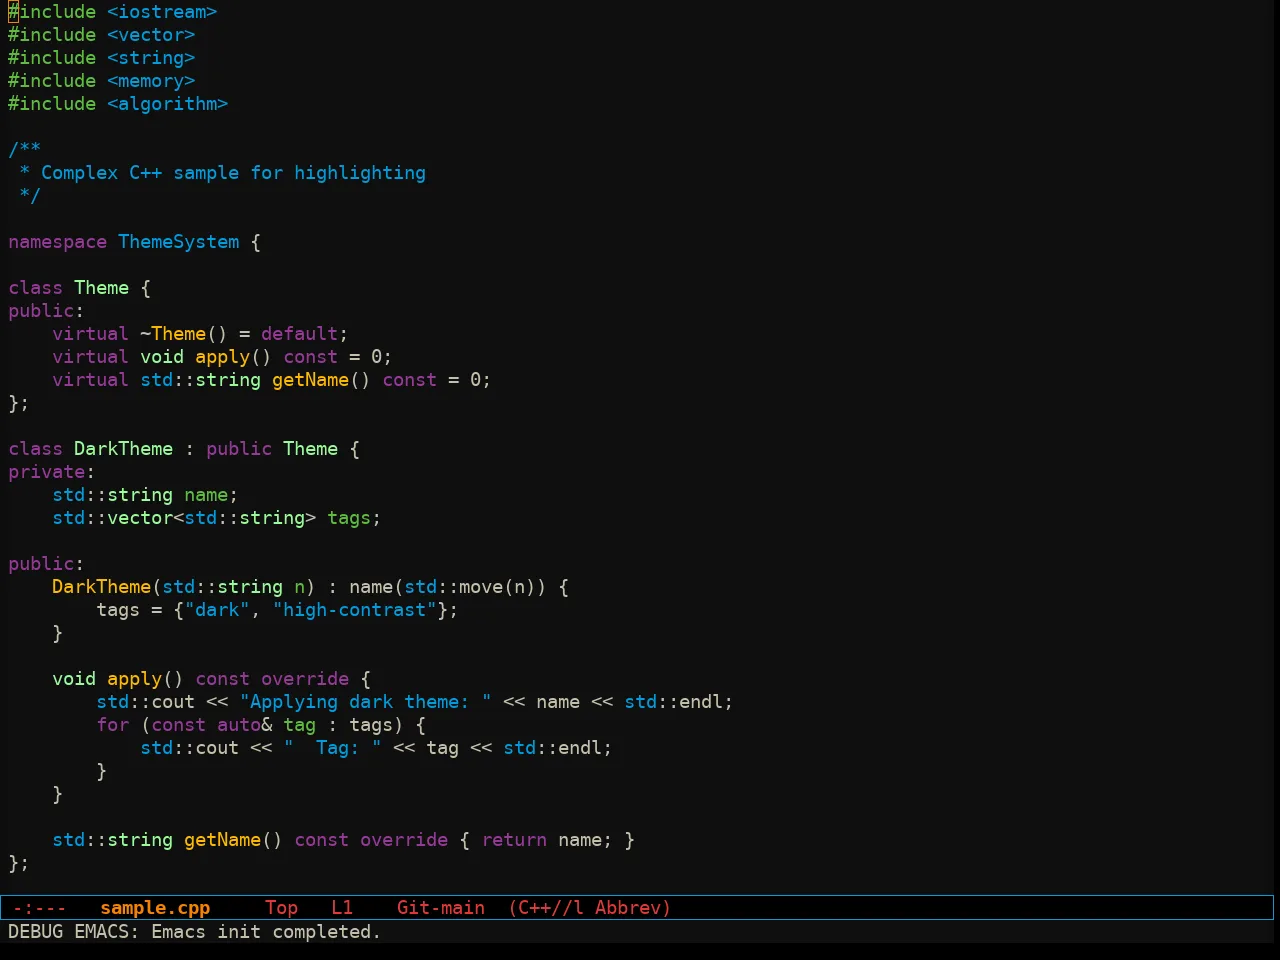The image size is (1280, 960).
Task: Place cursor on '#include <algorithm>' line
Action: [x=118, y=104]
